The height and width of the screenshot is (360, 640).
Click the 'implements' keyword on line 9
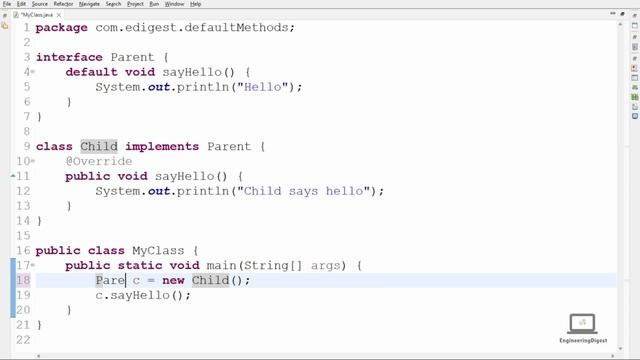(162, 147)
